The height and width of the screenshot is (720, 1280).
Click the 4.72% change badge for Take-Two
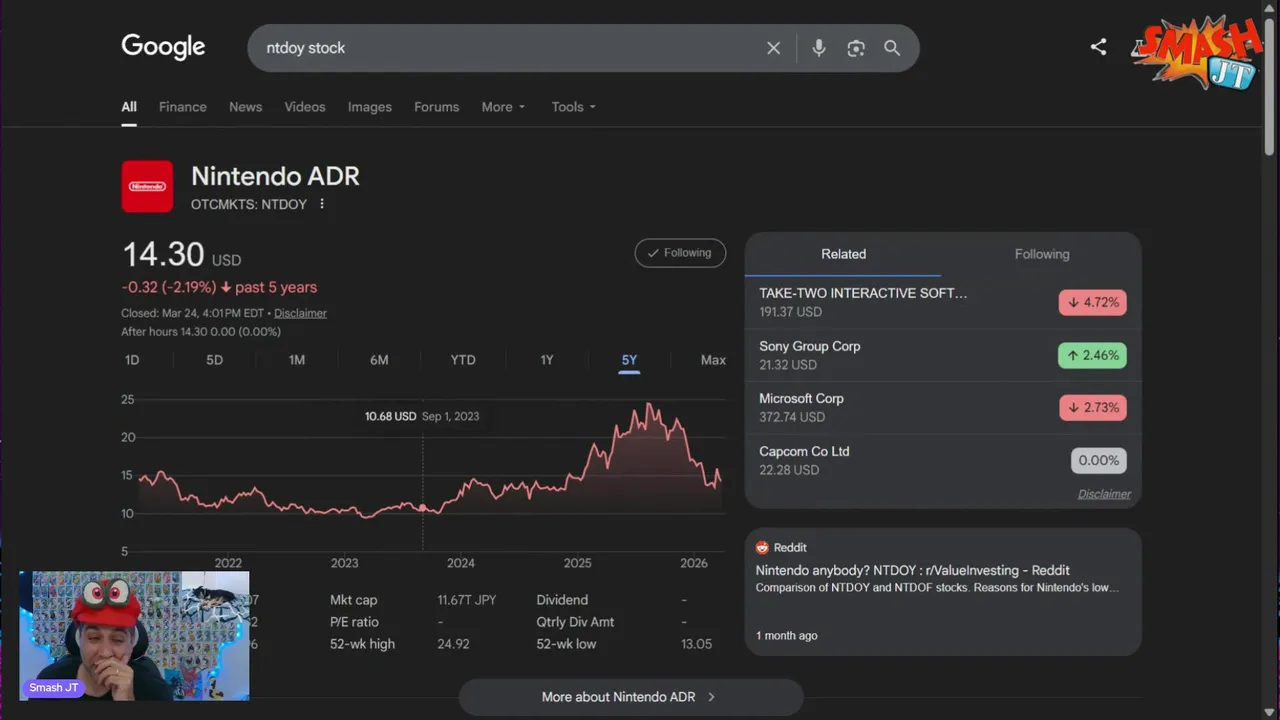[1093, 302]
